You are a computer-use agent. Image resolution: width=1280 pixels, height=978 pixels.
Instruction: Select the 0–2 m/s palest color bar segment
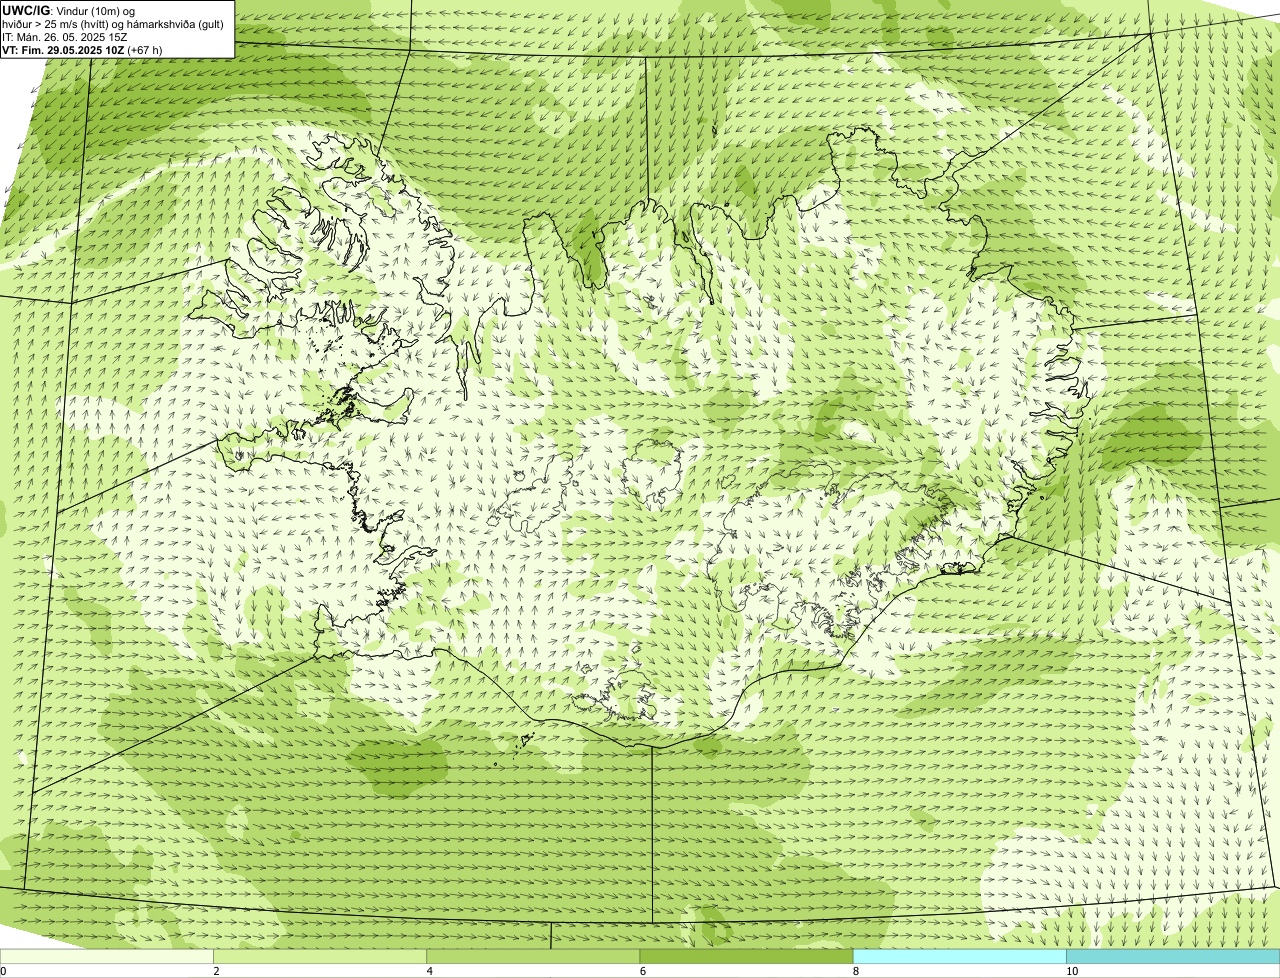pyautogui.click(x=106, y=957)
